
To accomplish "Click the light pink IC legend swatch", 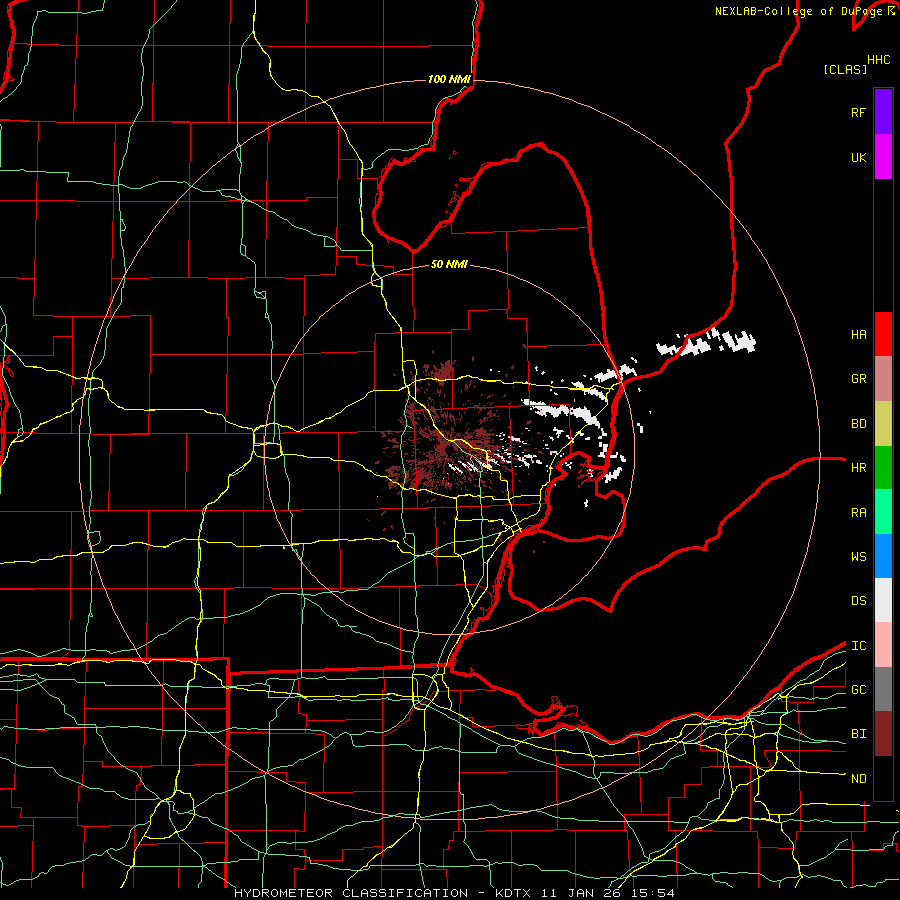I will click(x=883, y=645).
